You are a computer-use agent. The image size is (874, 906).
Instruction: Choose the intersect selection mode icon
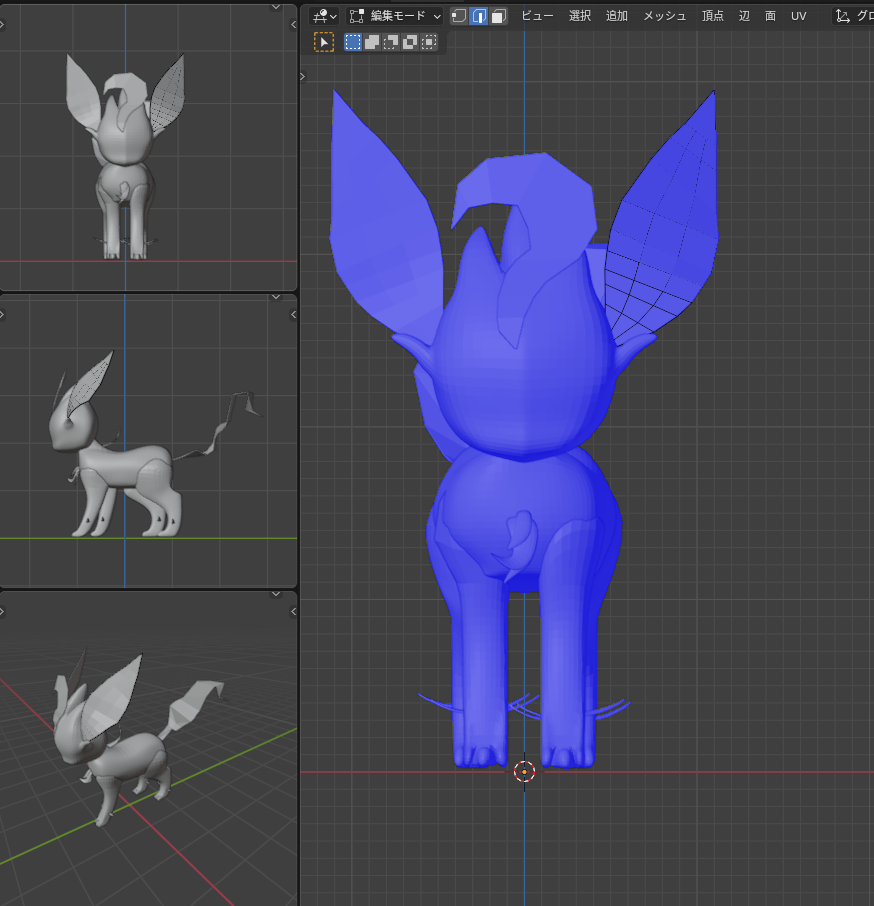pos(429,42)
